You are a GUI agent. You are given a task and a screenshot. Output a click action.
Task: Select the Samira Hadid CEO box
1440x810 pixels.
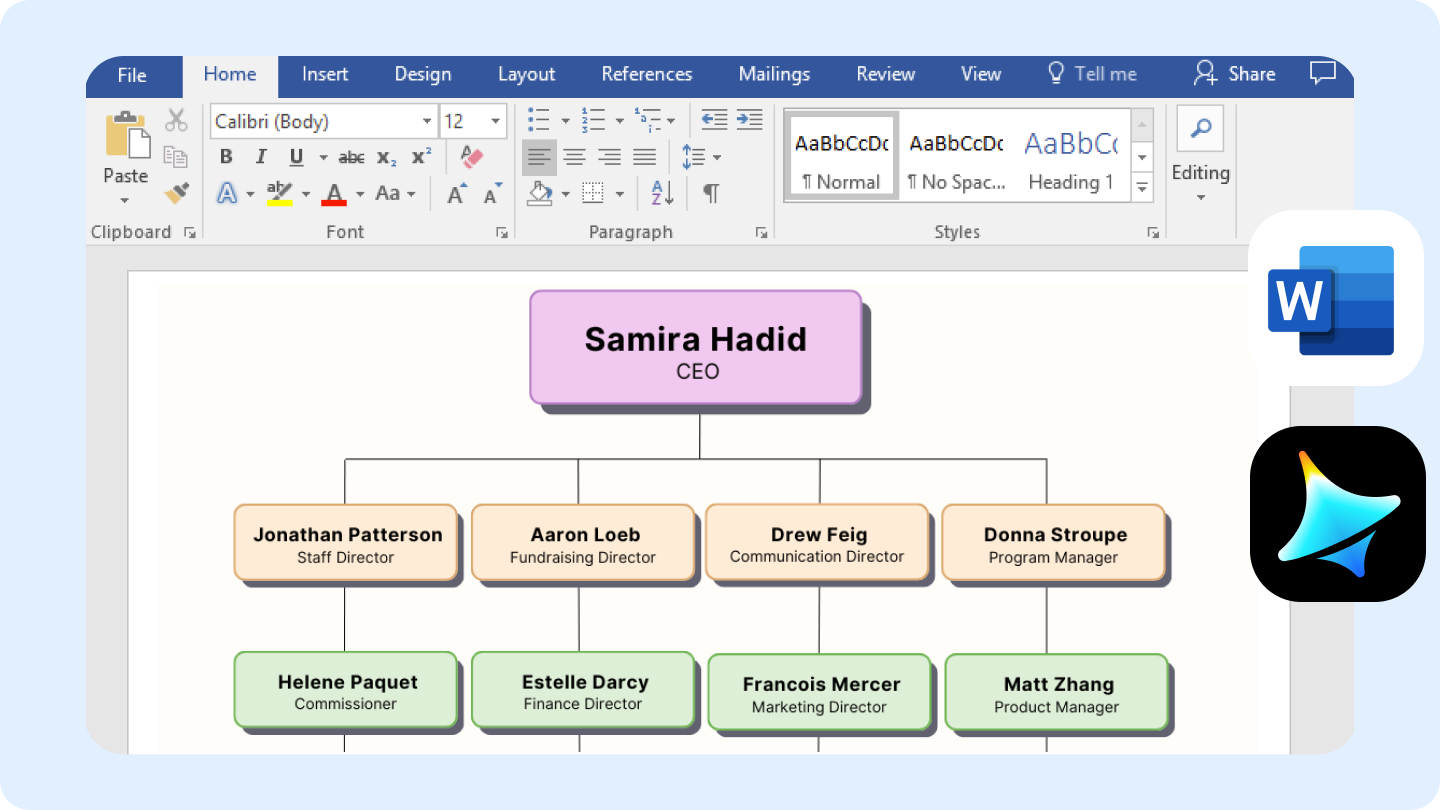[695, 348]
